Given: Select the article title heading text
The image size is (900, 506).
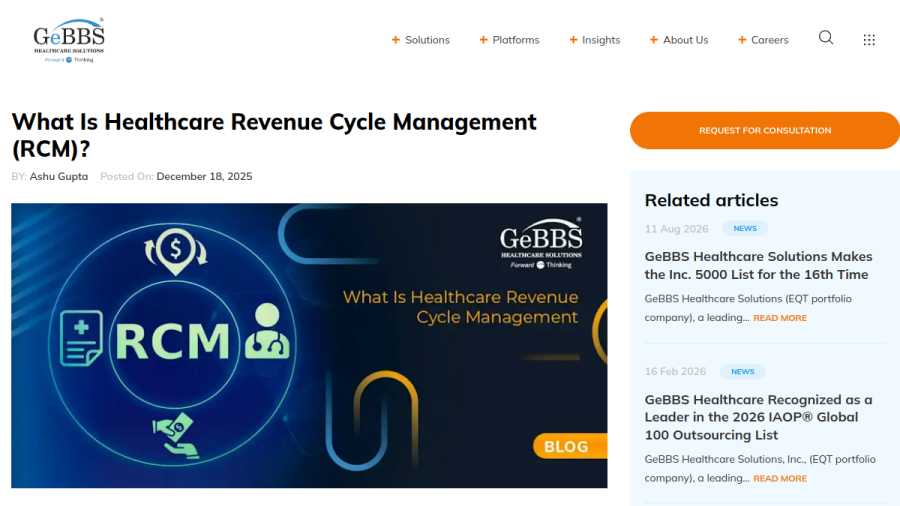Looking at the screenshot, I should point(274,135).
